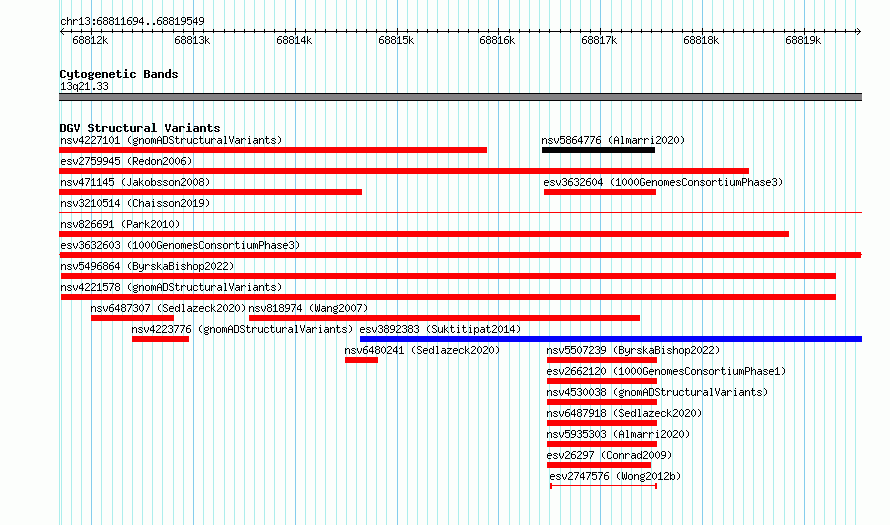Screen dimensions: 890x525
Task: Select the esv2747576 thin bracketed variant glyph
Action: (x=603, y=486)
